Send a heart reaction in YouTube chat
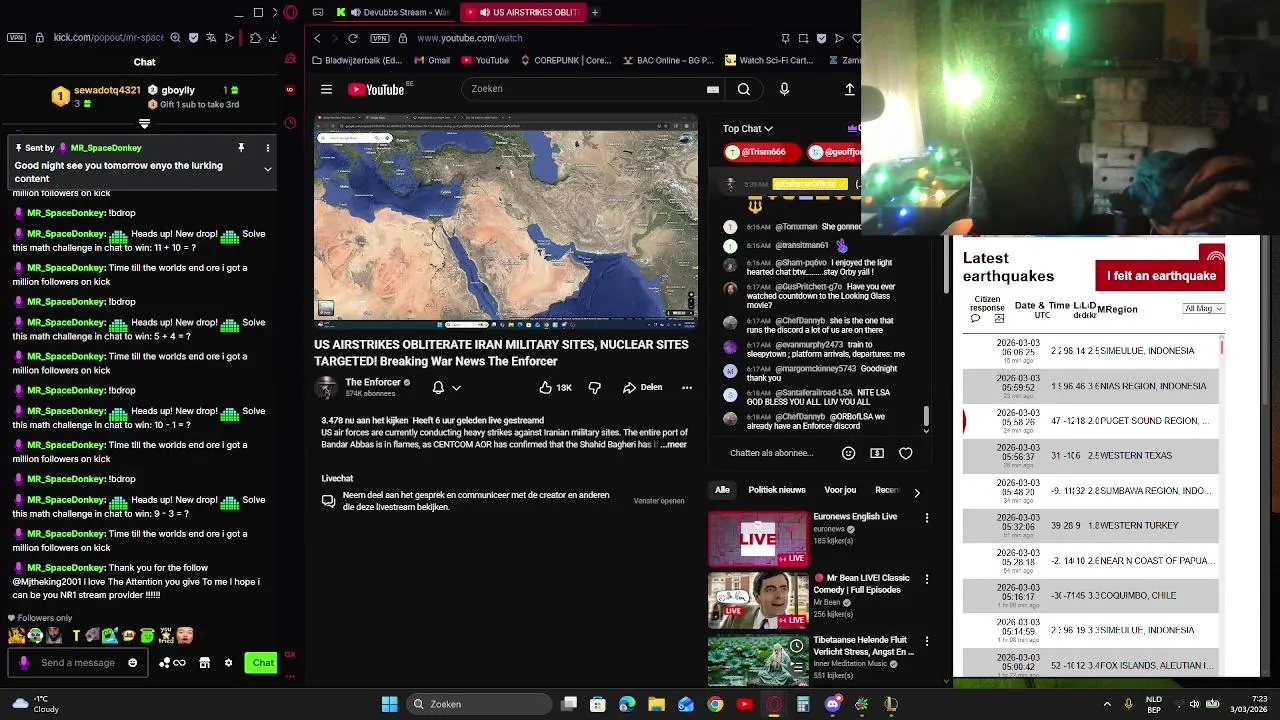 pos(906,453)
